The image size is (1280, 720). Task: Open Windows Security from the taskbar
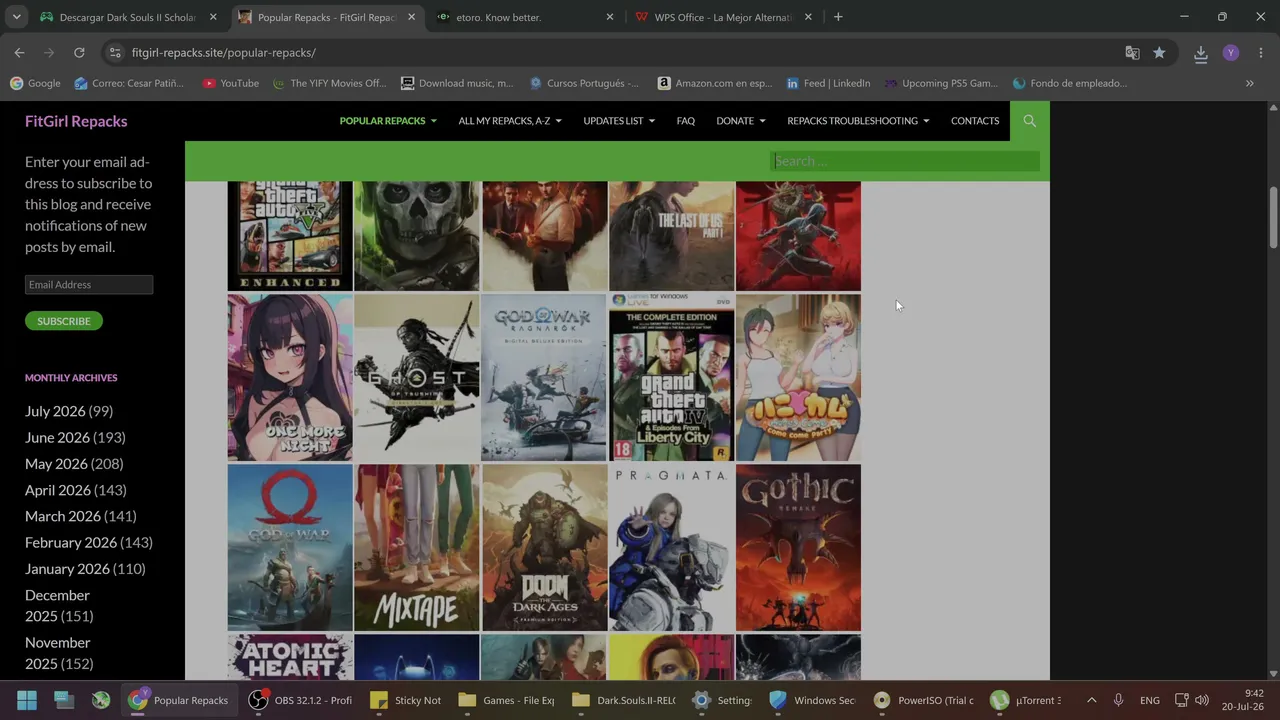pyautogui.click(x=811, y=700)
